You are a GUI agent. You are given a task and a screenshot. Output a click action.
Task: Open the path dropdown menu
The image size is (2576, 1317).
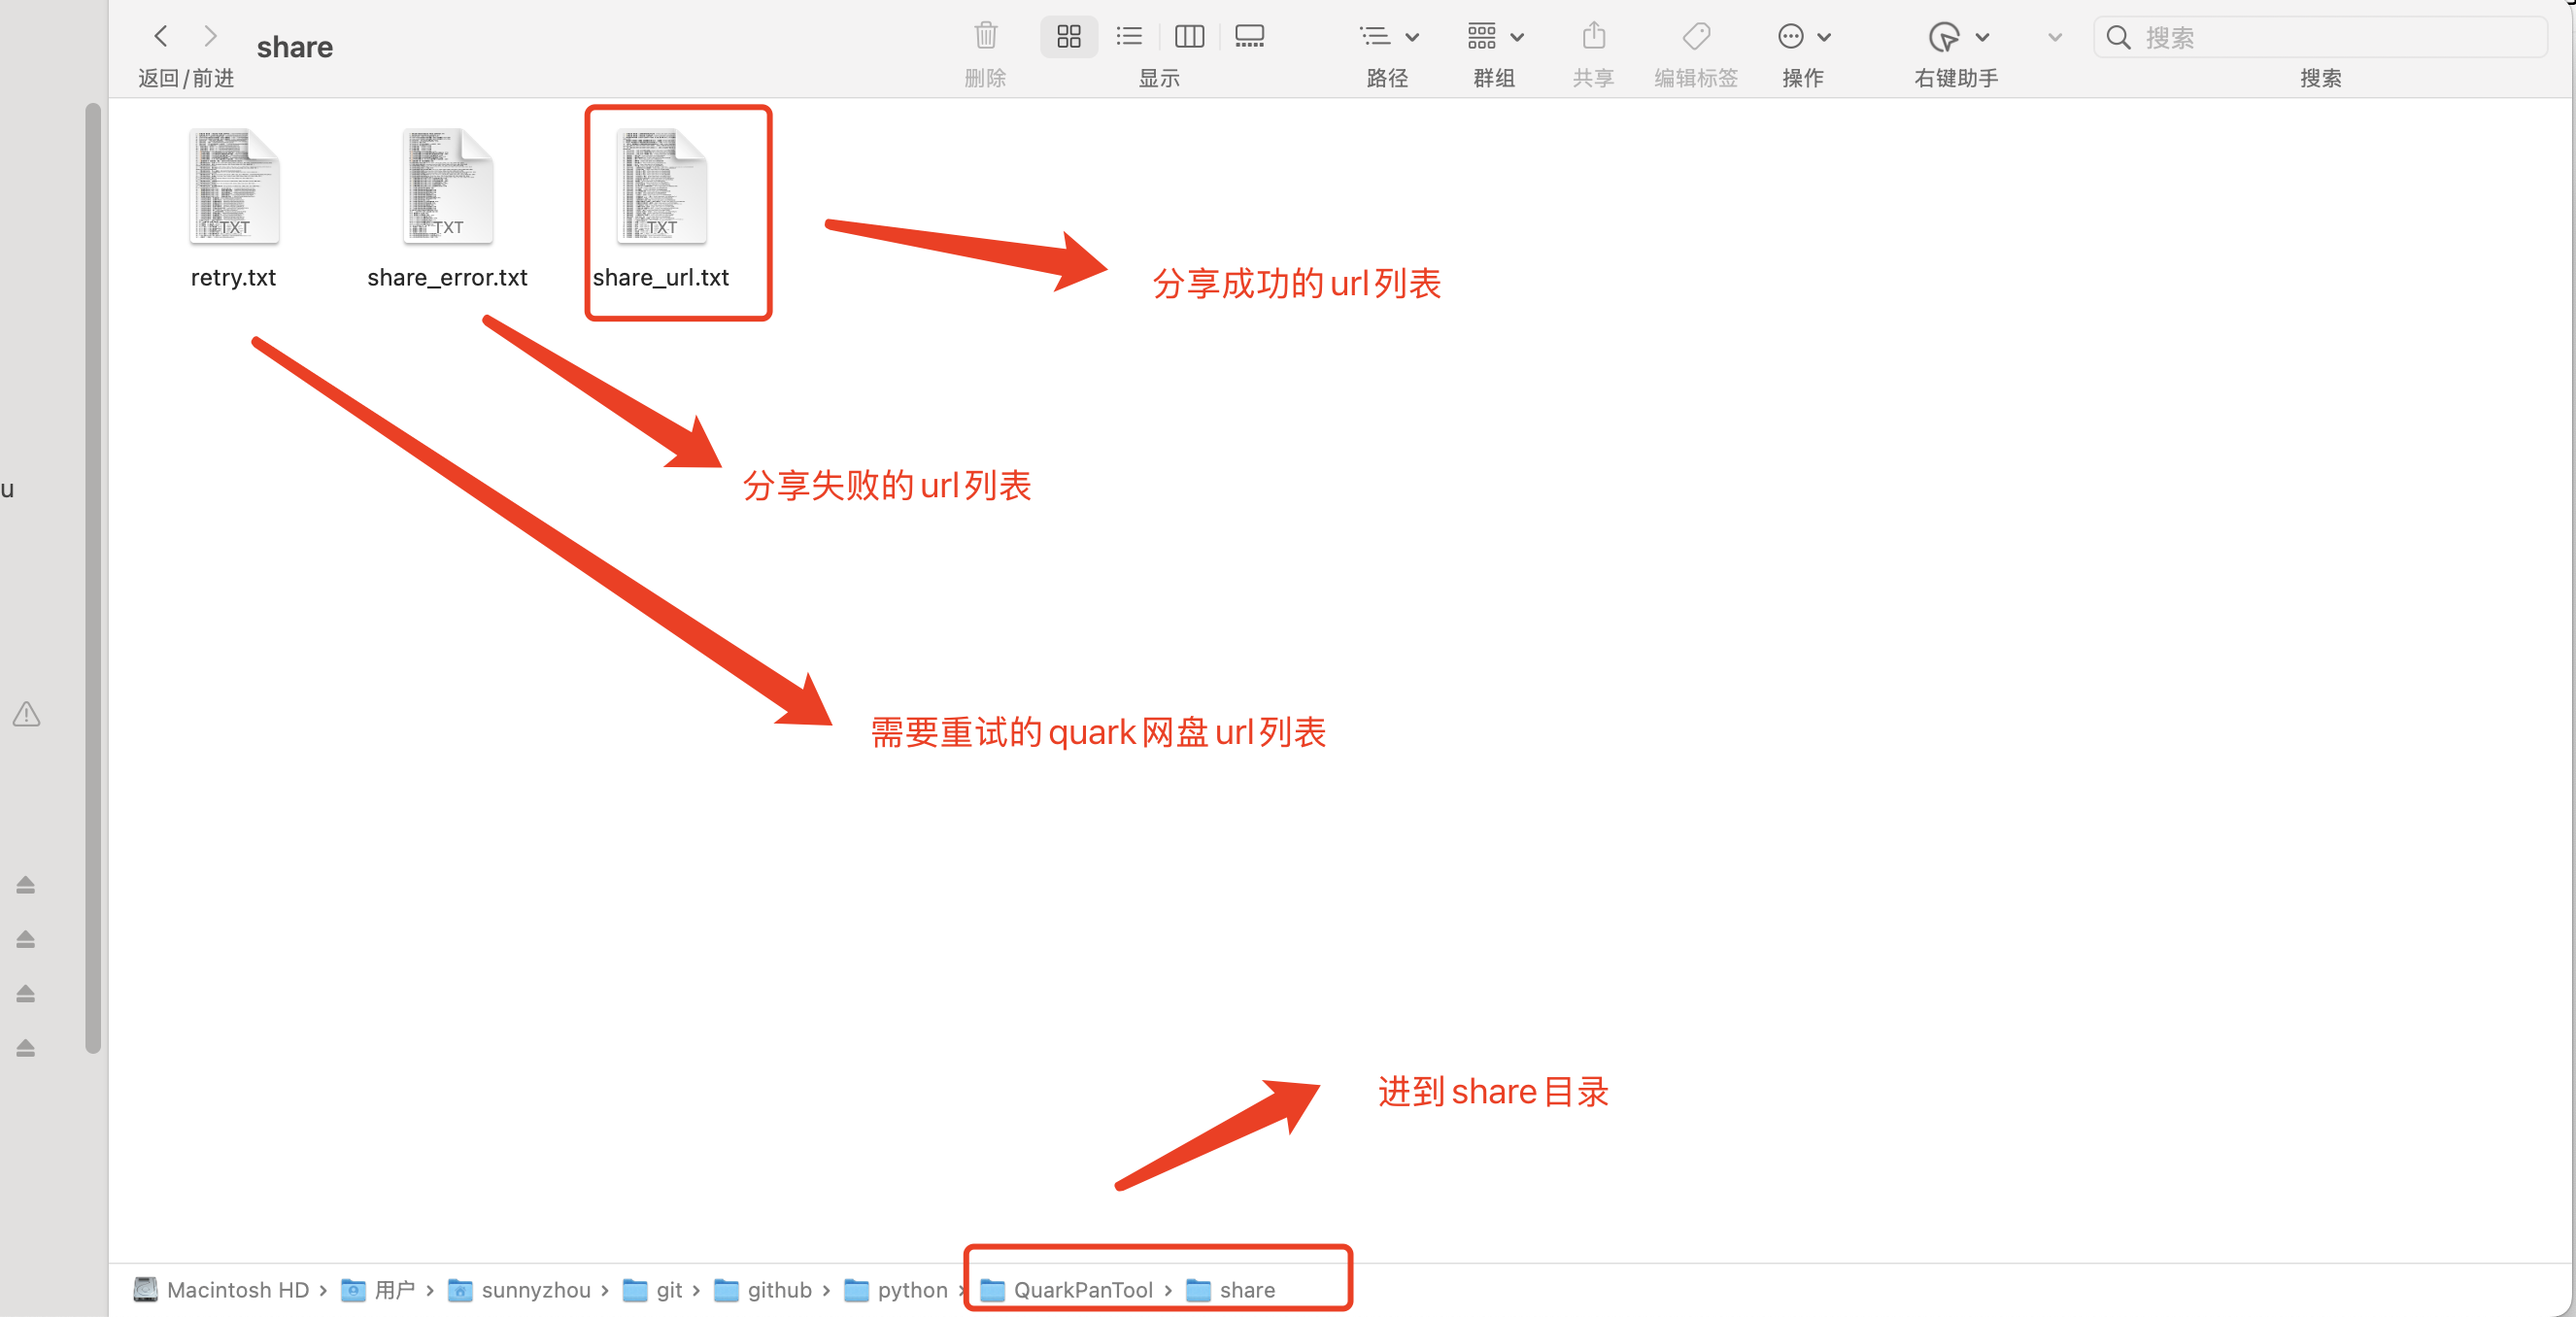click(1388, 37)
